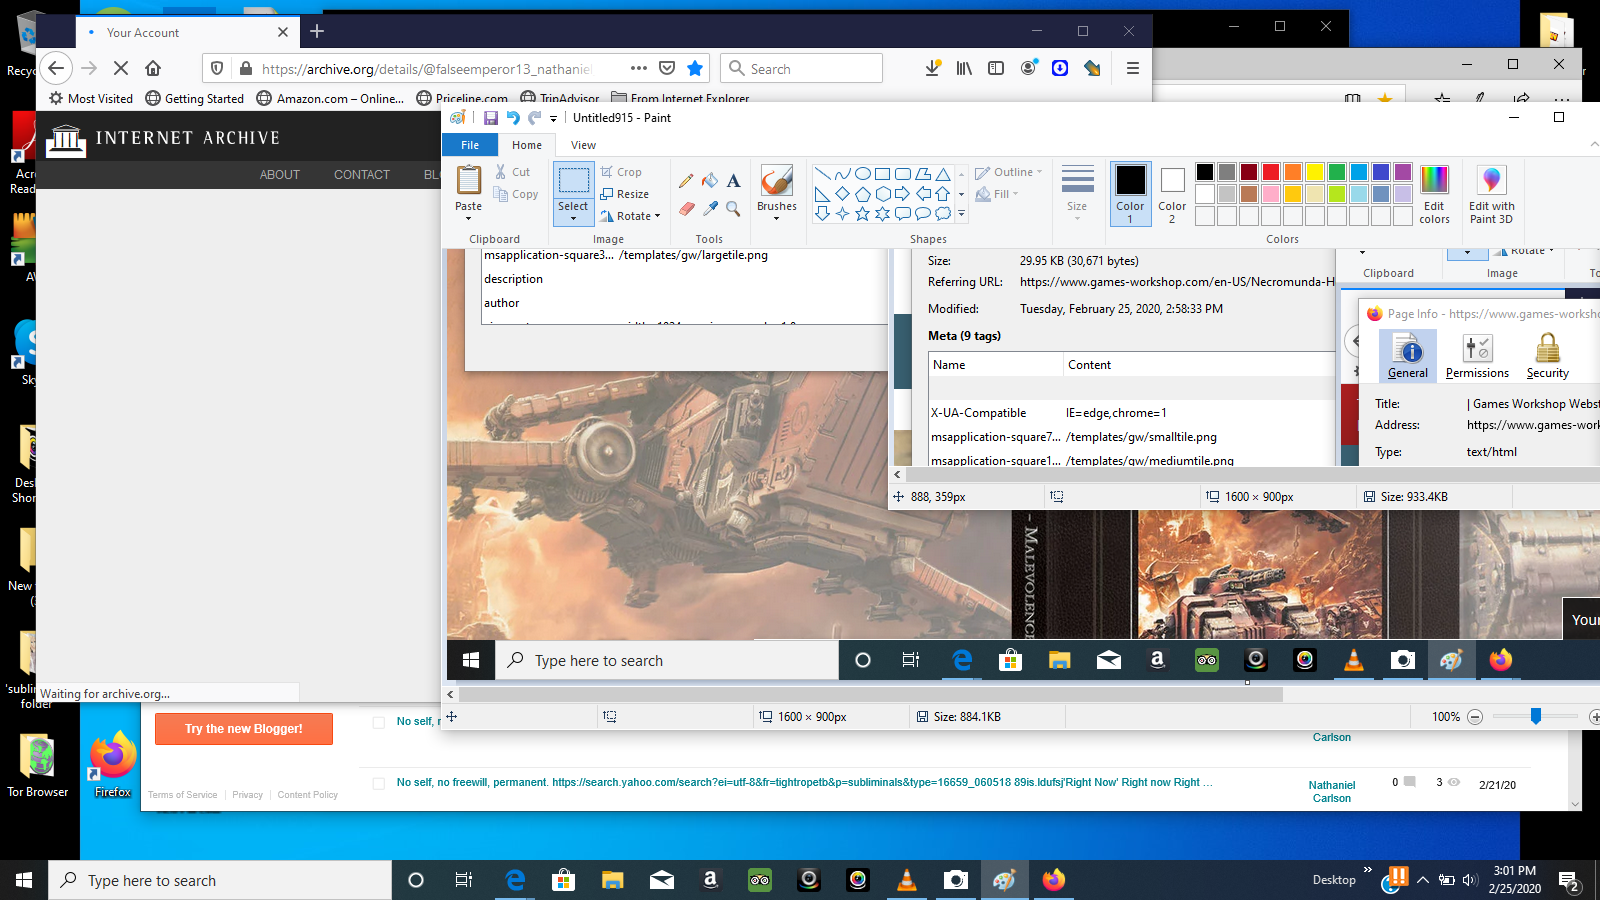The height and width of the screenshot is (900, 1600).
Task: Open File Explorer from the taskbar
Action: (613, 880)
